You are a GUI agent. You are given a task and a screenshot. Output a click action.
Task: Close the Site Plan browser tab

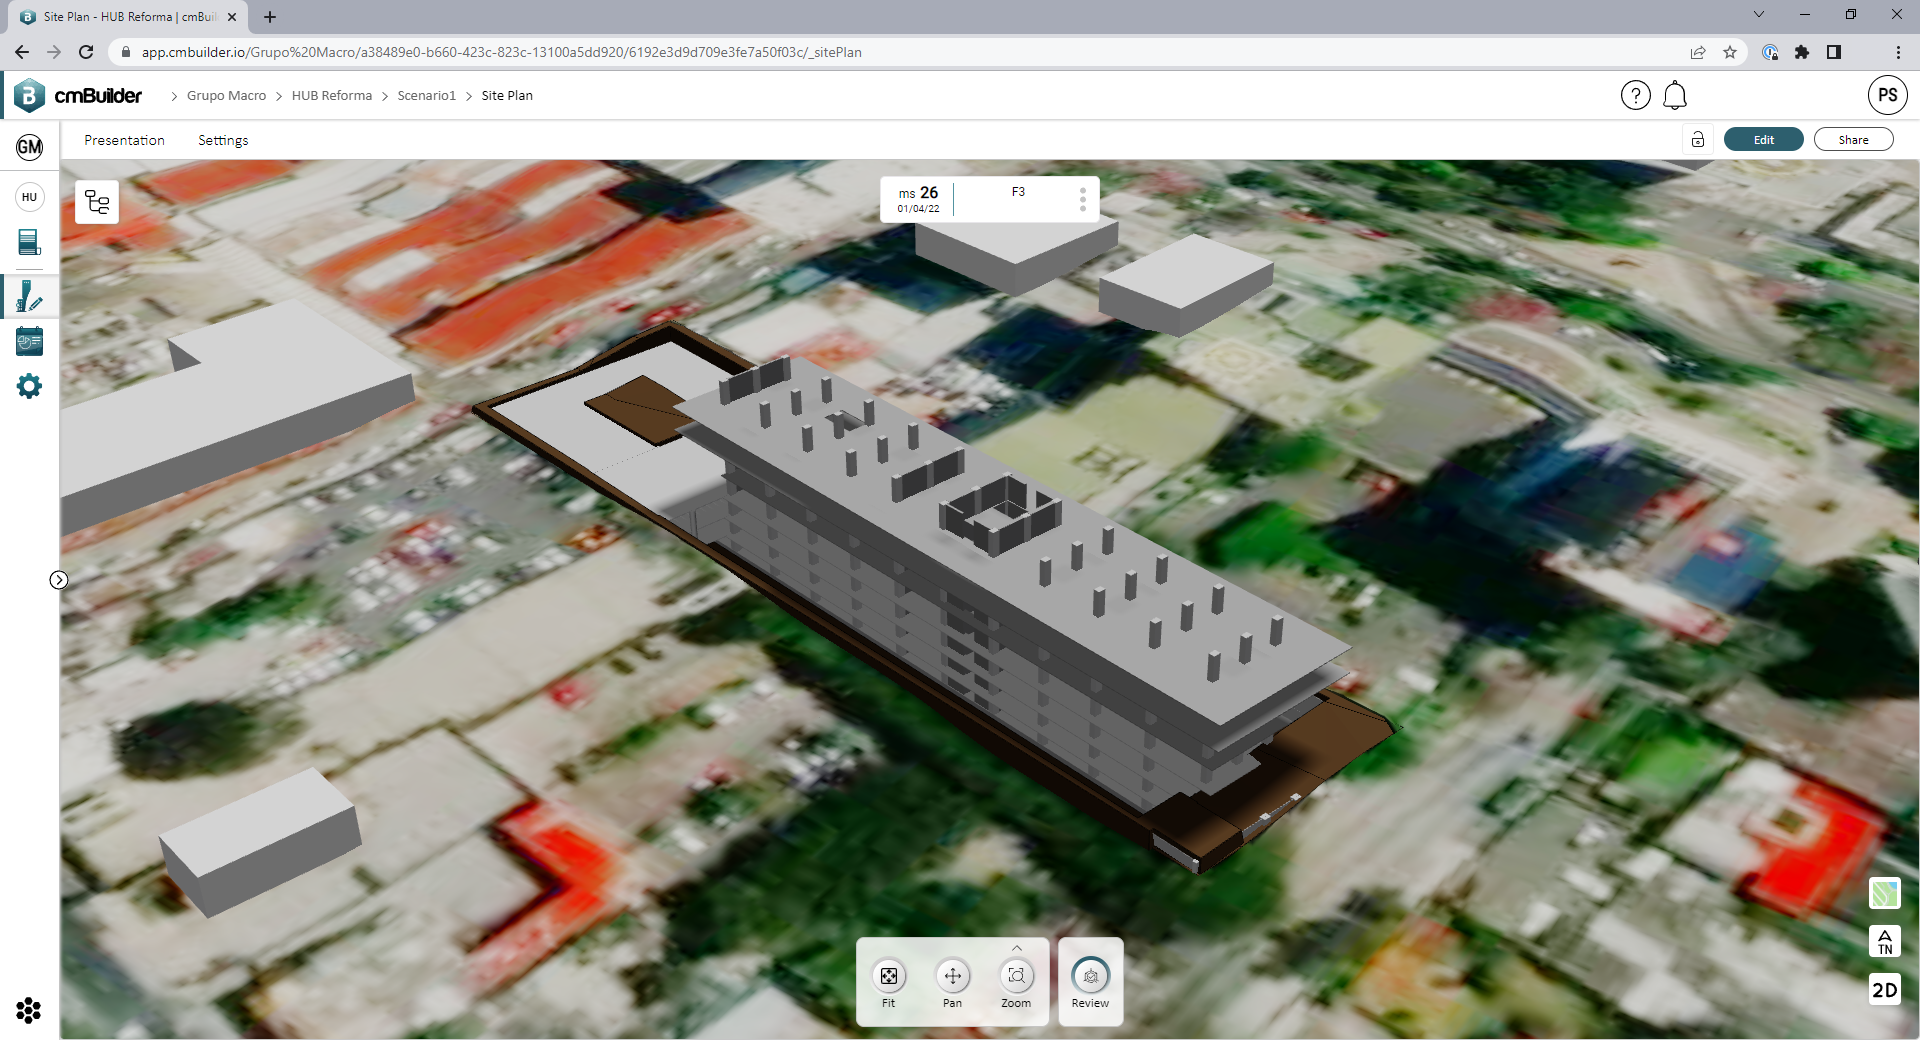pos(232,17)
